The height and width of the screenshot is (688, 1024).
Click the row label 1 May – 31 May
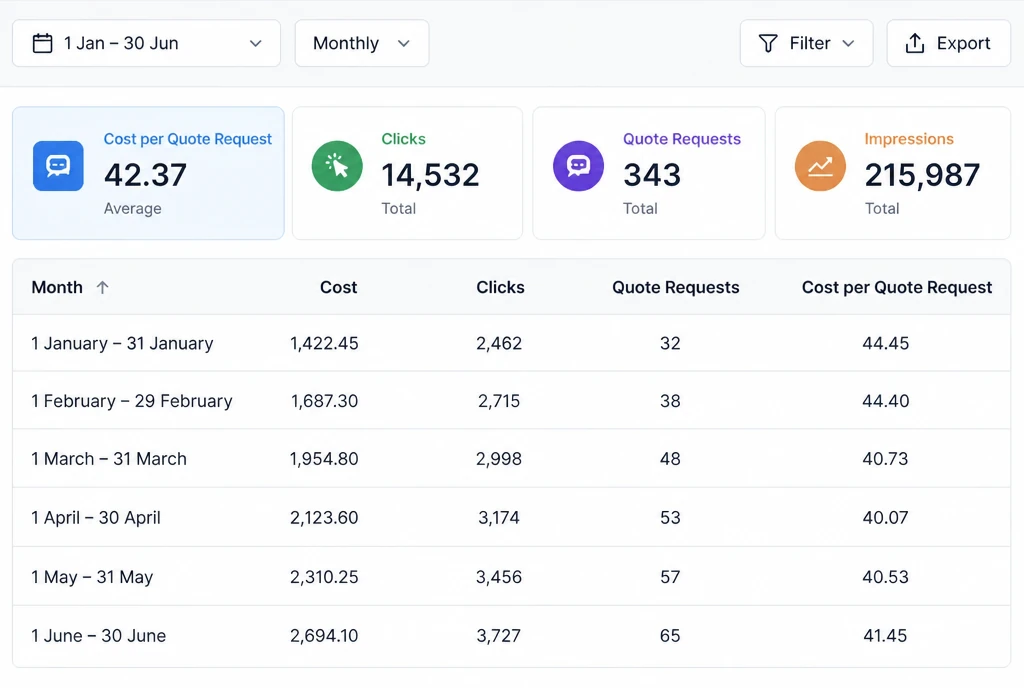(92, 577)
